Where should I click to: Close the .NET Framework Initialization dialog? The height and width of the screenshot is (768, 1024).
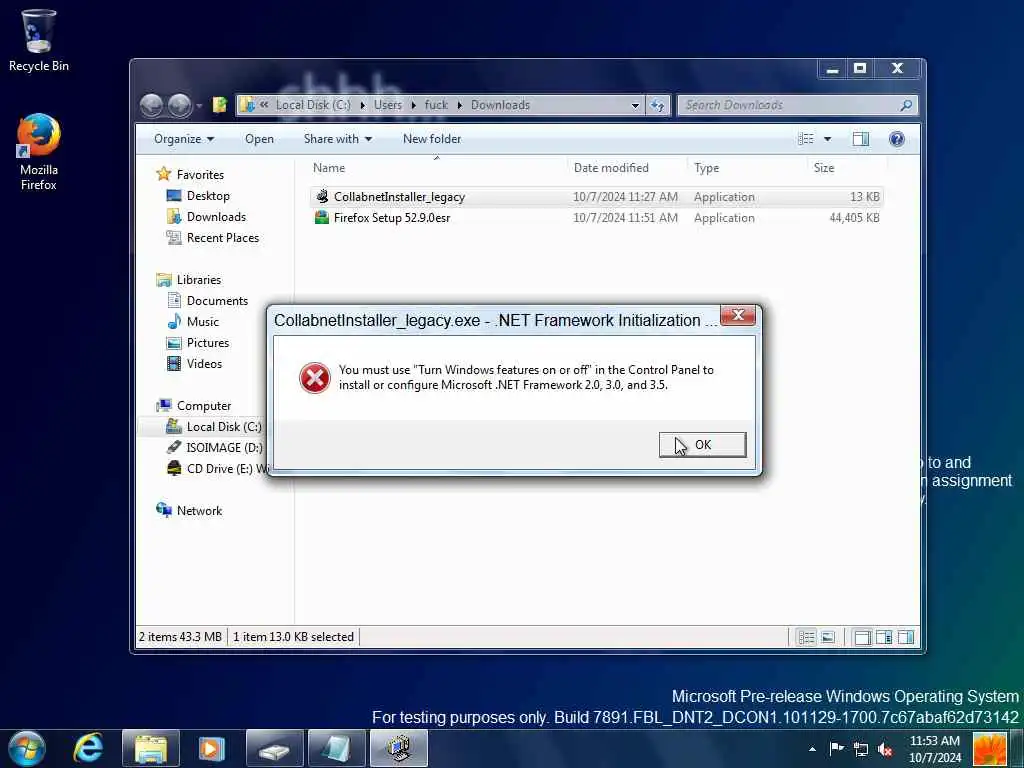click(738, 316)
